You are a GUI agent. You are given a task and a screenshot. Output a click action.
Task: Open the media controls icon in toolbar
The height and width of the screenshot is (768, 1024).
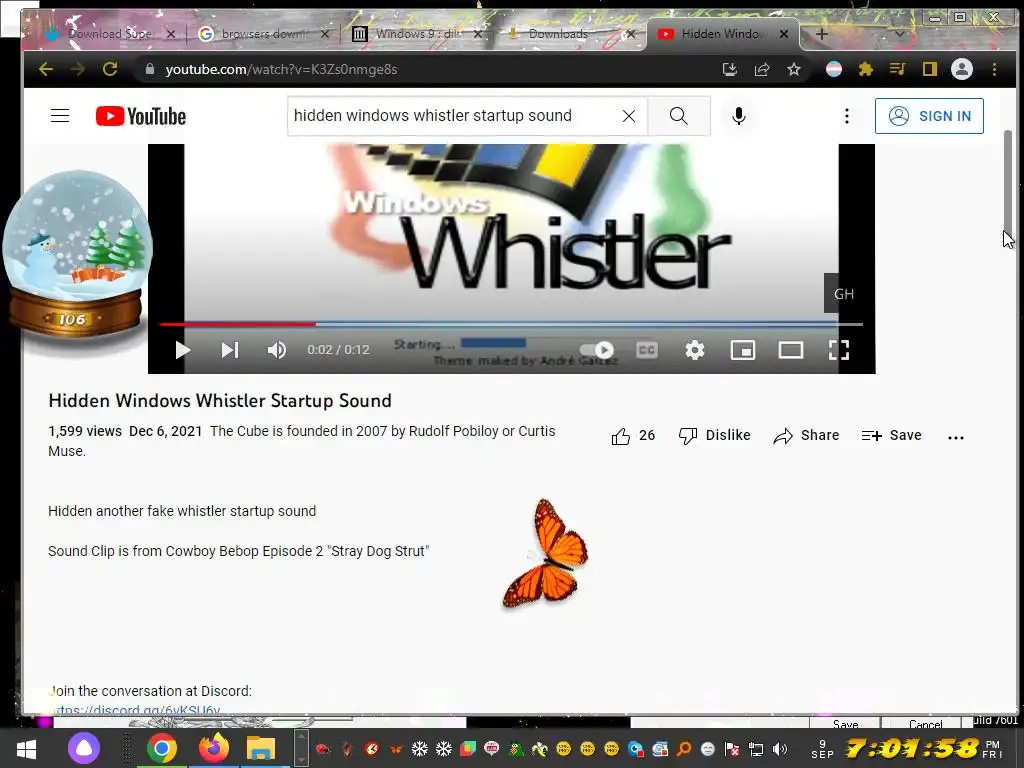897,69
